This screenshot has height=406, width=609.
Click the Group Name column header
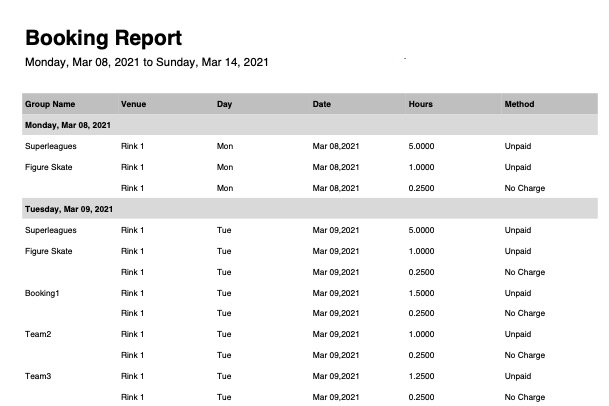pyautogui.click(x=50, y=104)
